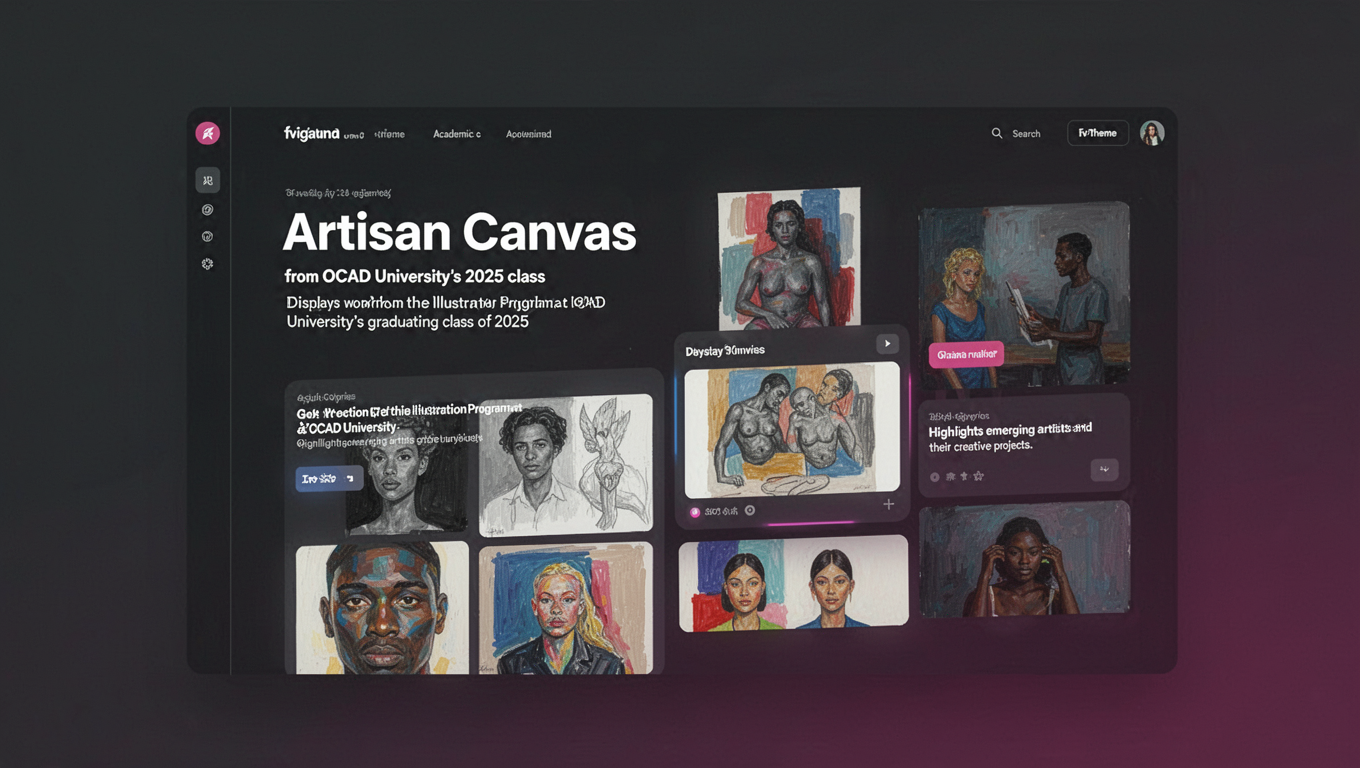Toggle the Fv/Theme switch in top bar
This screenshot has width=1360, height=768.
pyautogui.click(x=1097, y=132)
